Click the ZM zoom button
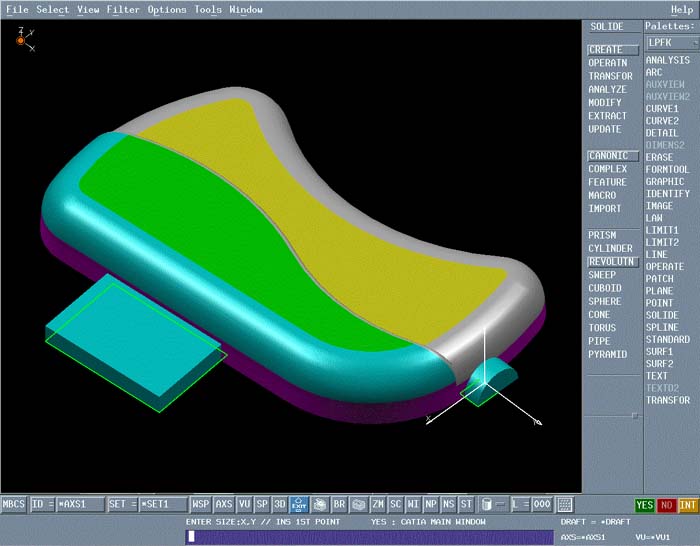 pyautogui.click(x=378, y=505)
